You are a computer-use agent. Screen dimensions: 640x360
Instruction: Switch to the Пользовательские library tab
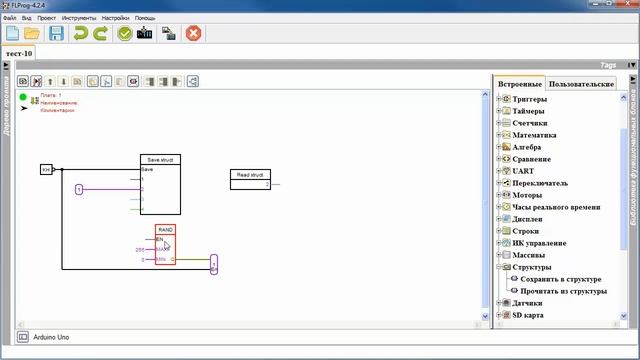coord(581,84)
